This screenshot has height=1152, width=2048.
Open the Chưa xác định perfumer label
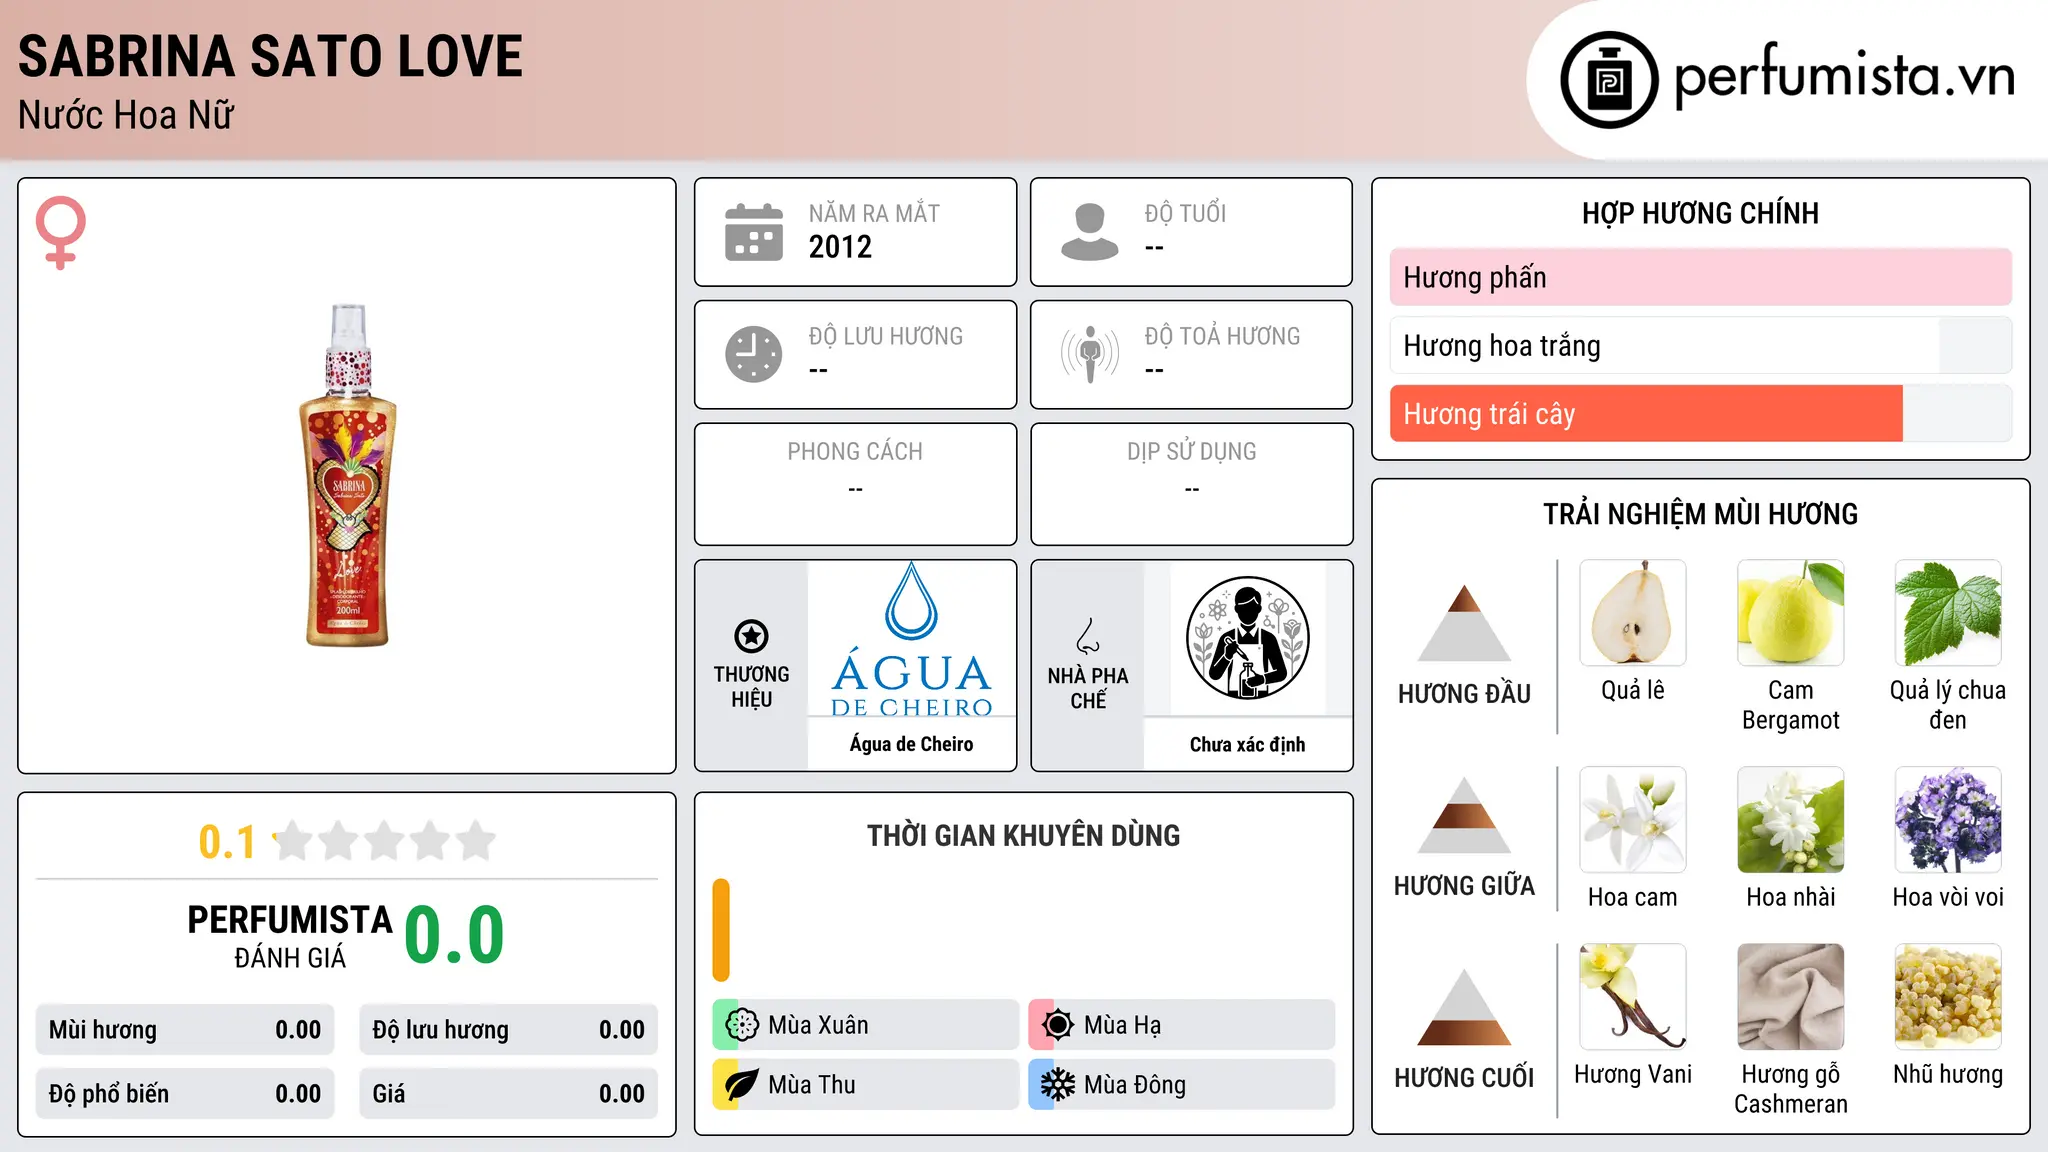[1247, 744]
